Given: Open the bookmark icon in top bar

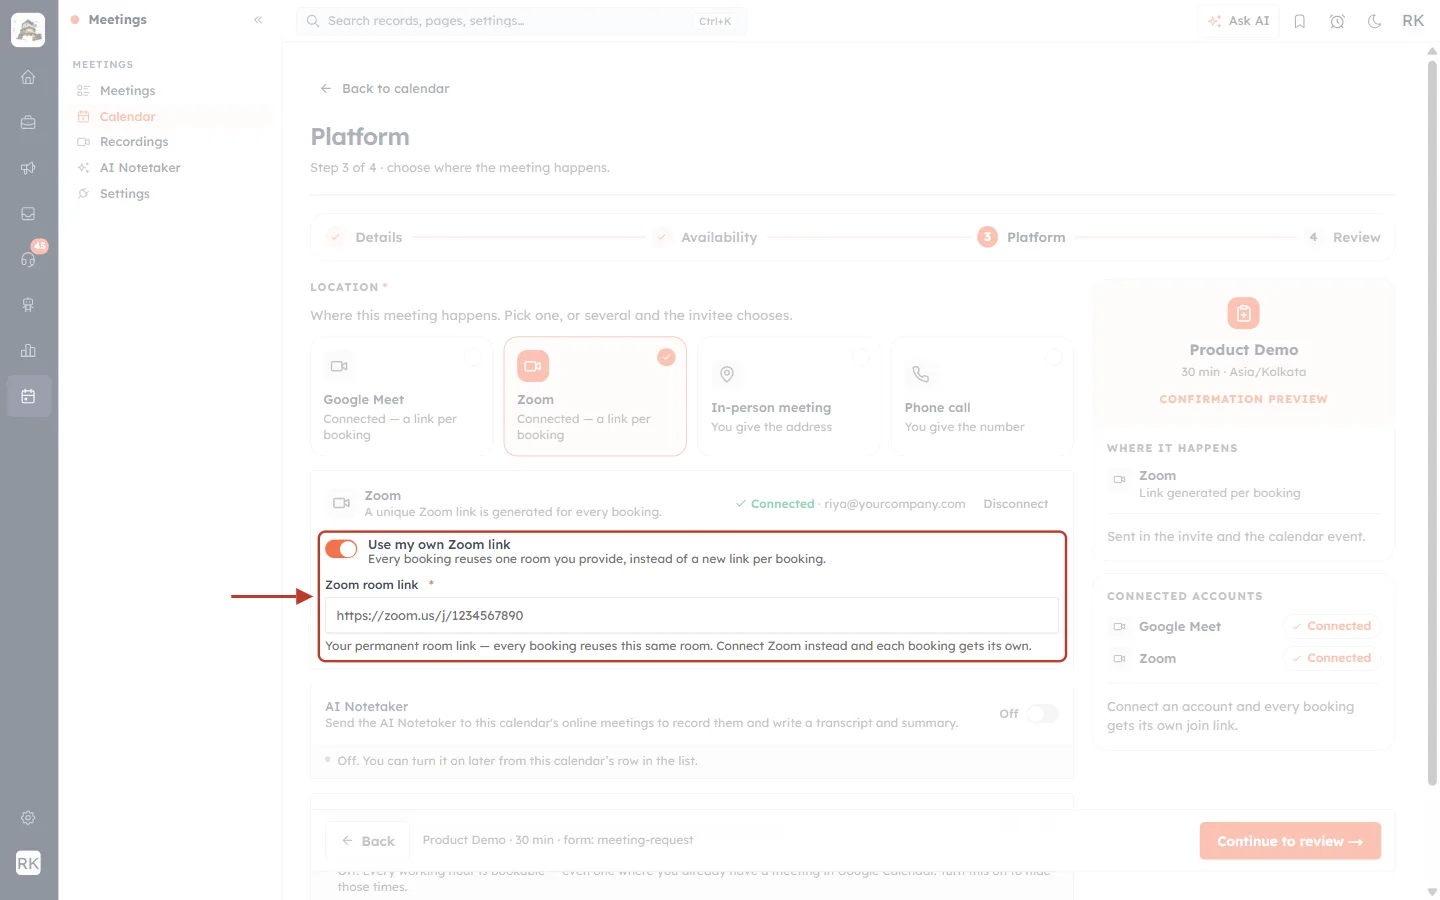Looking at the screenshot, I should [1300, 21].
